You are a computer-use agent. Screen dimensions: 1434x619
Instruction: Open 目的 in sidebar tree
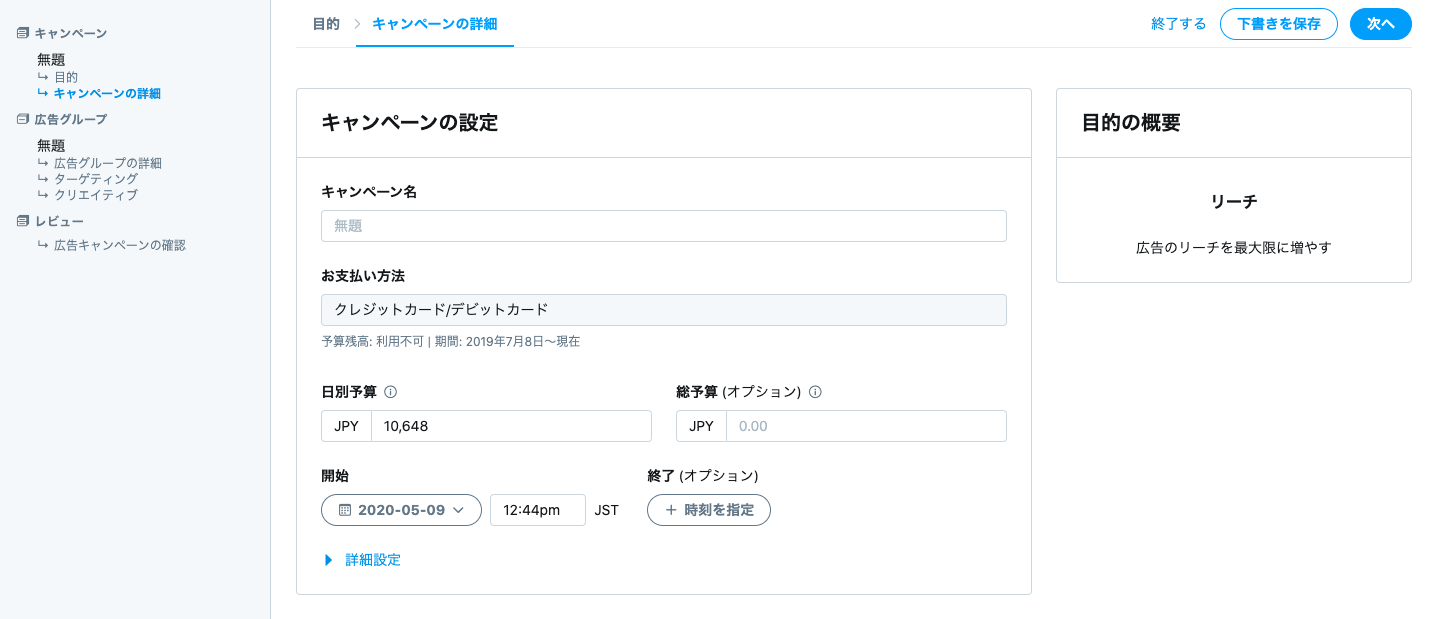point(66,77)
